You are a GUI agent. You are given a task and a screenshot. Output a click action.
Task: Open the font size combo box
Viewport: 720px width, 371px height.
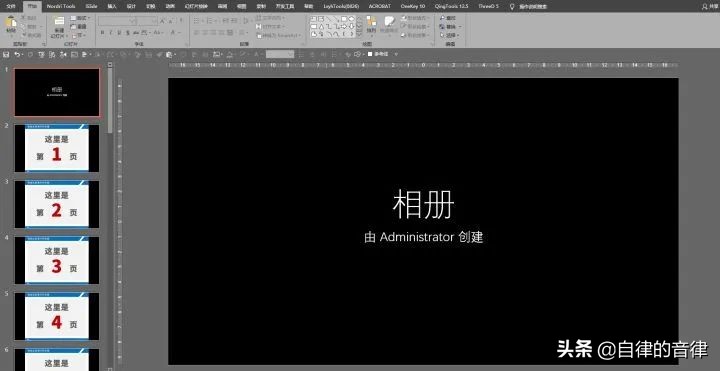pyautogui.click(x=148, y=21)
